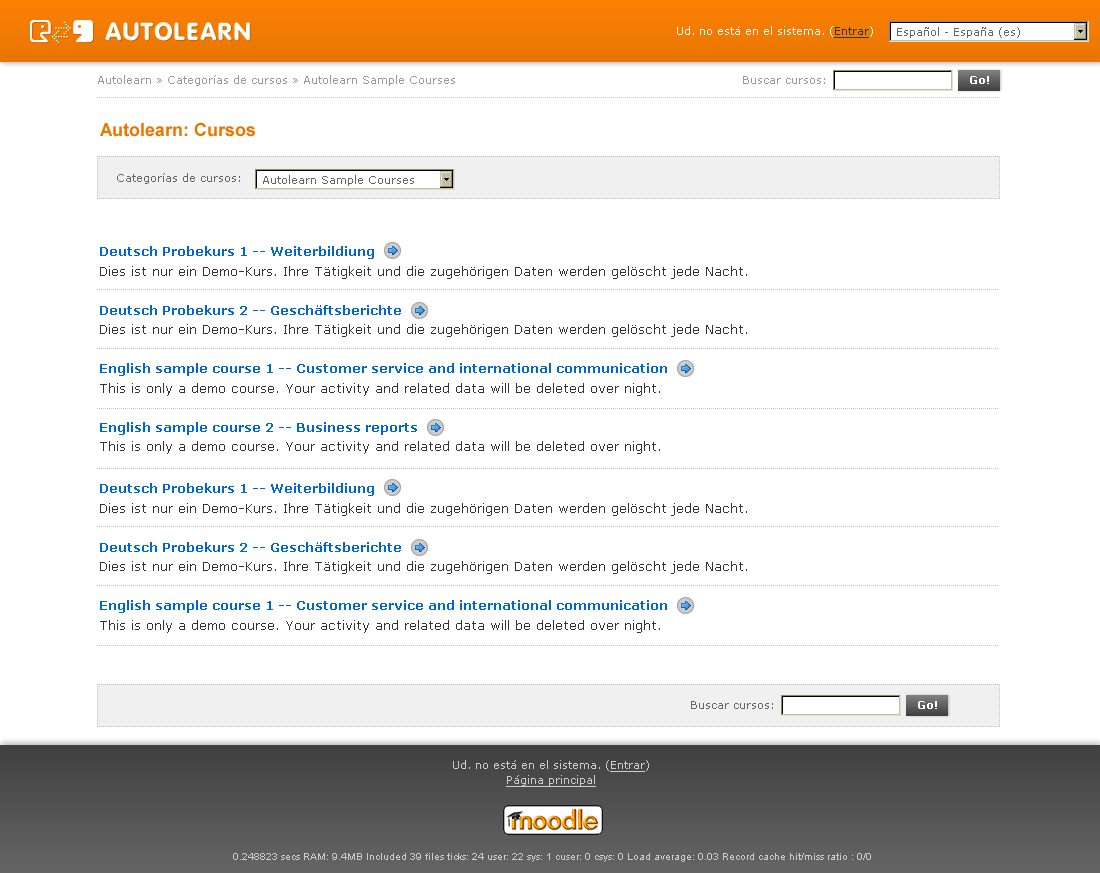Click the Go! button beside the header search
Screen dimensions: 1100x873
click(x=979, y=80)
